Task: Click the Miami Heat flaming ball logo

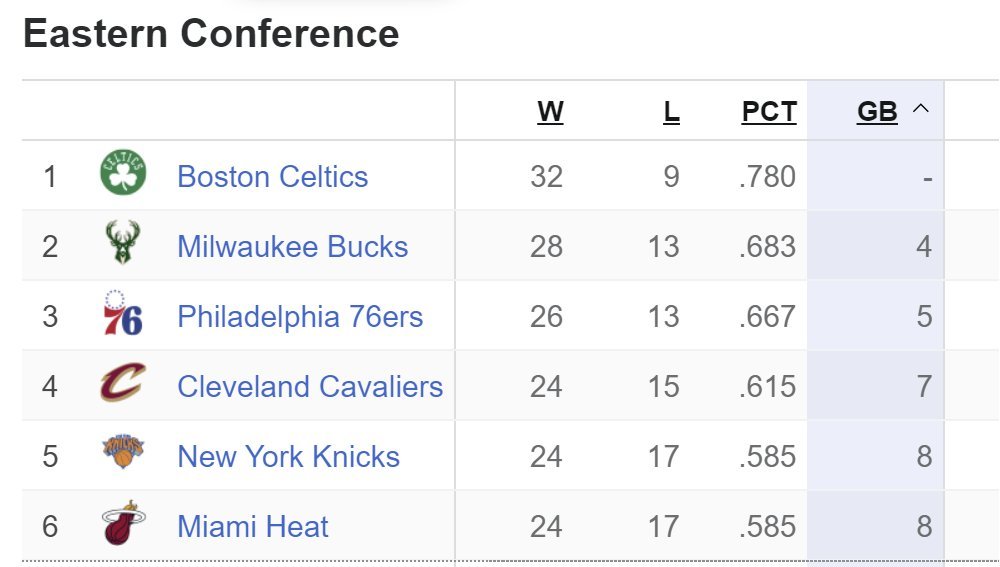Action: coord(123,523)
